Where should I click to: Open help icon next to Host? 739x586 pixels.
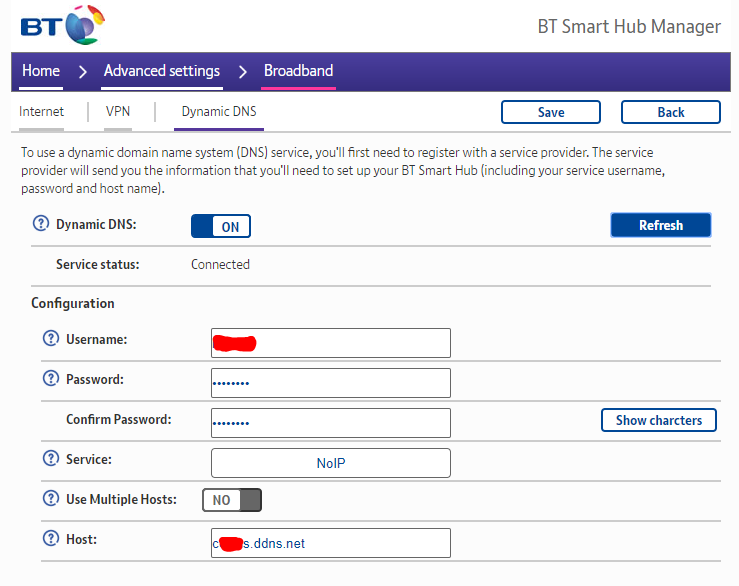click(51, 539)
